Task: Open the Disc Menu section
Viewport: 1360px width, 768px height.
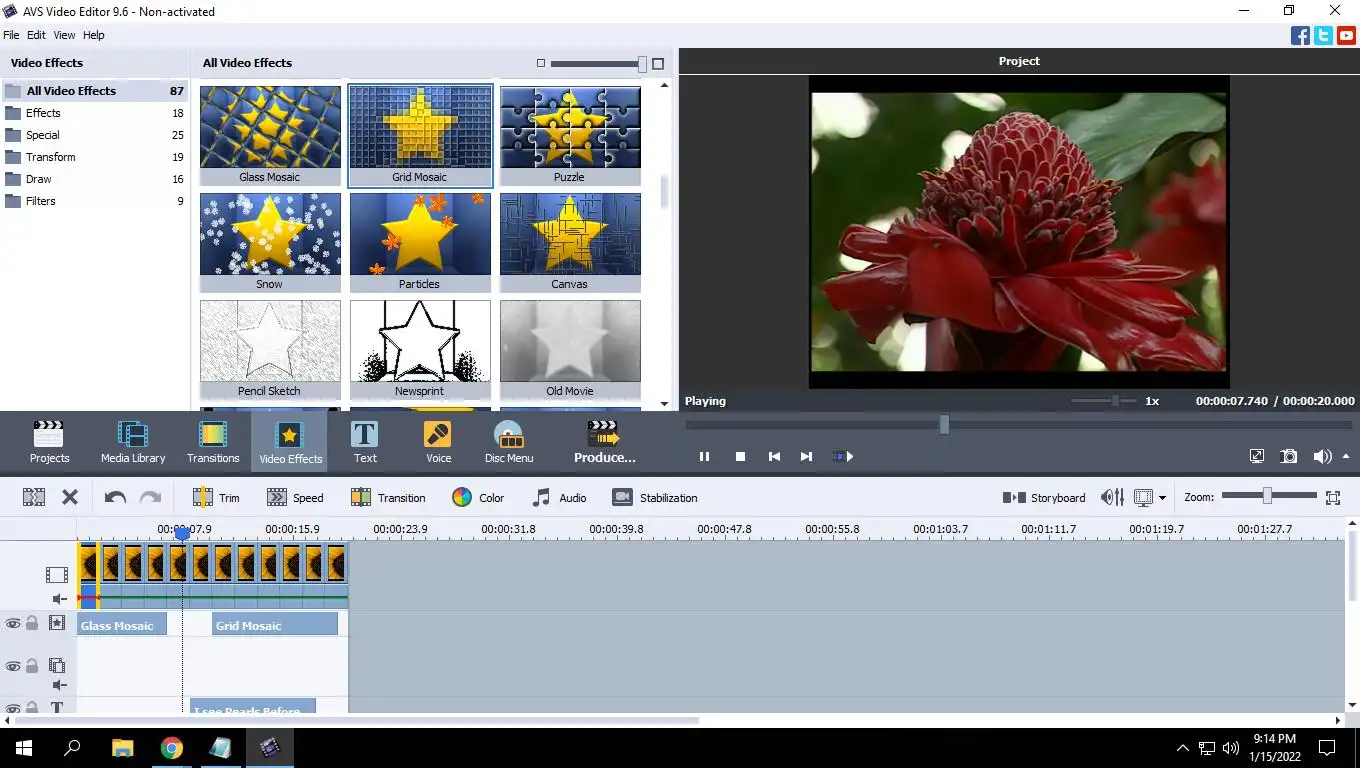Action: coord(509,442)
